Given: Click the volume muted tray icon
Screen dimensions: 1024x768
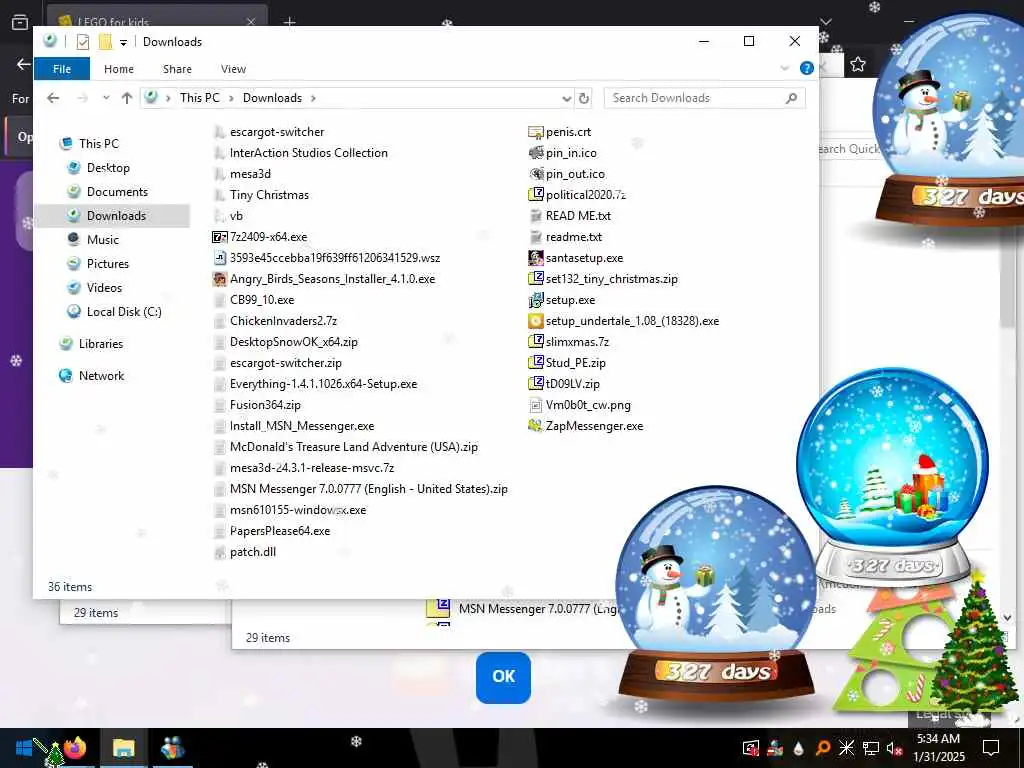Looking at the screenshot, I should [x=894, y=748].
